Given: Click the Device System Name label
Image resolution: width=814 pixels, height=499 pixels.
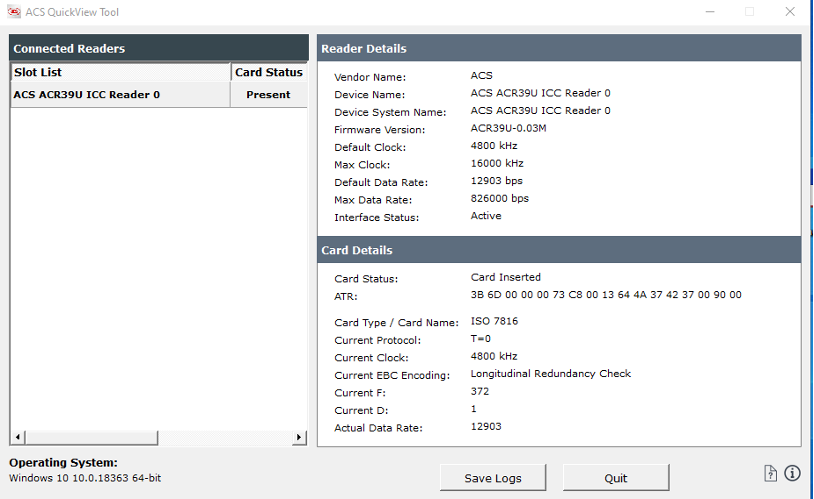Looking at the screenshot, I should coord(390,113).
